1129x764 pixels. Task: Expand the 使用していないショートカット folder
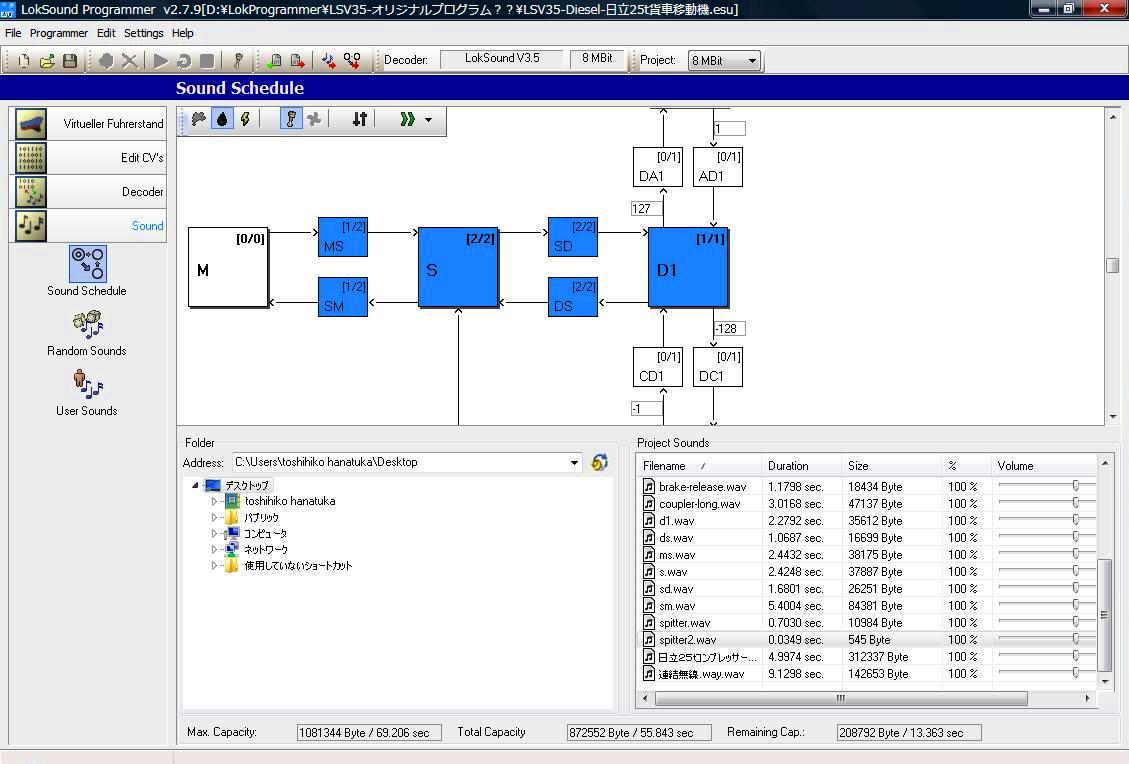pyautogui.click(x=214, y=566)
